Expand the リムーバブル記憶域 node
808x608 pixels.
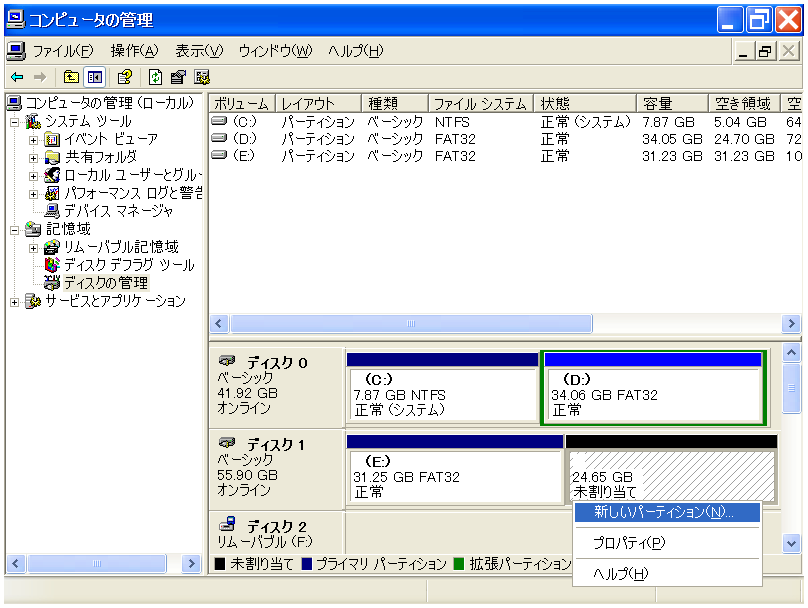pyautogui.click(x=33, y=248)
